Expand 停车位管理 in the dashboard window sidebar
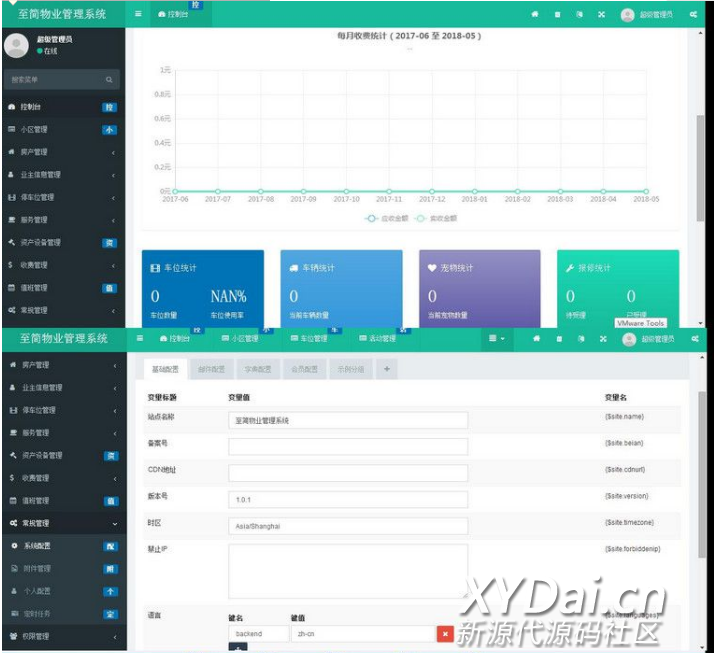 point(64,197)
